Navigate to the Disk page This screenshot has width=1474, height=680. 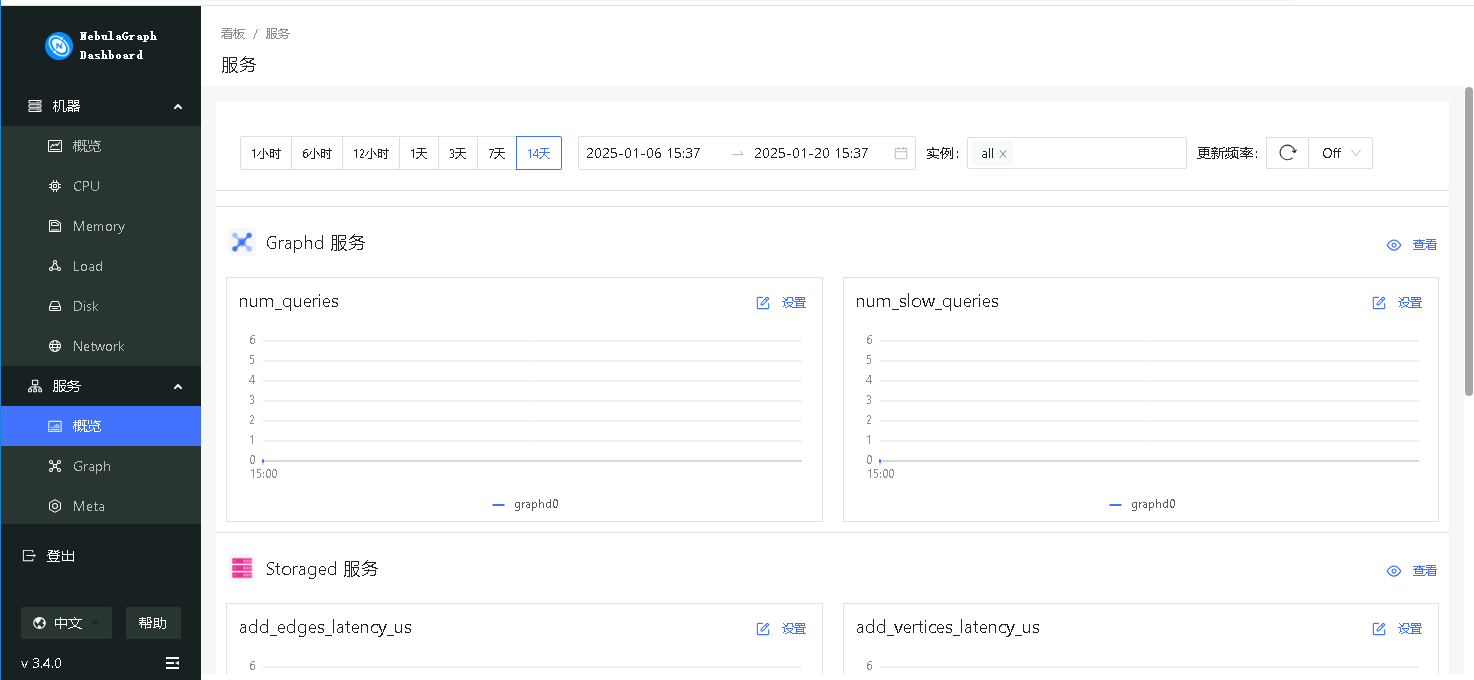[100, 306]
